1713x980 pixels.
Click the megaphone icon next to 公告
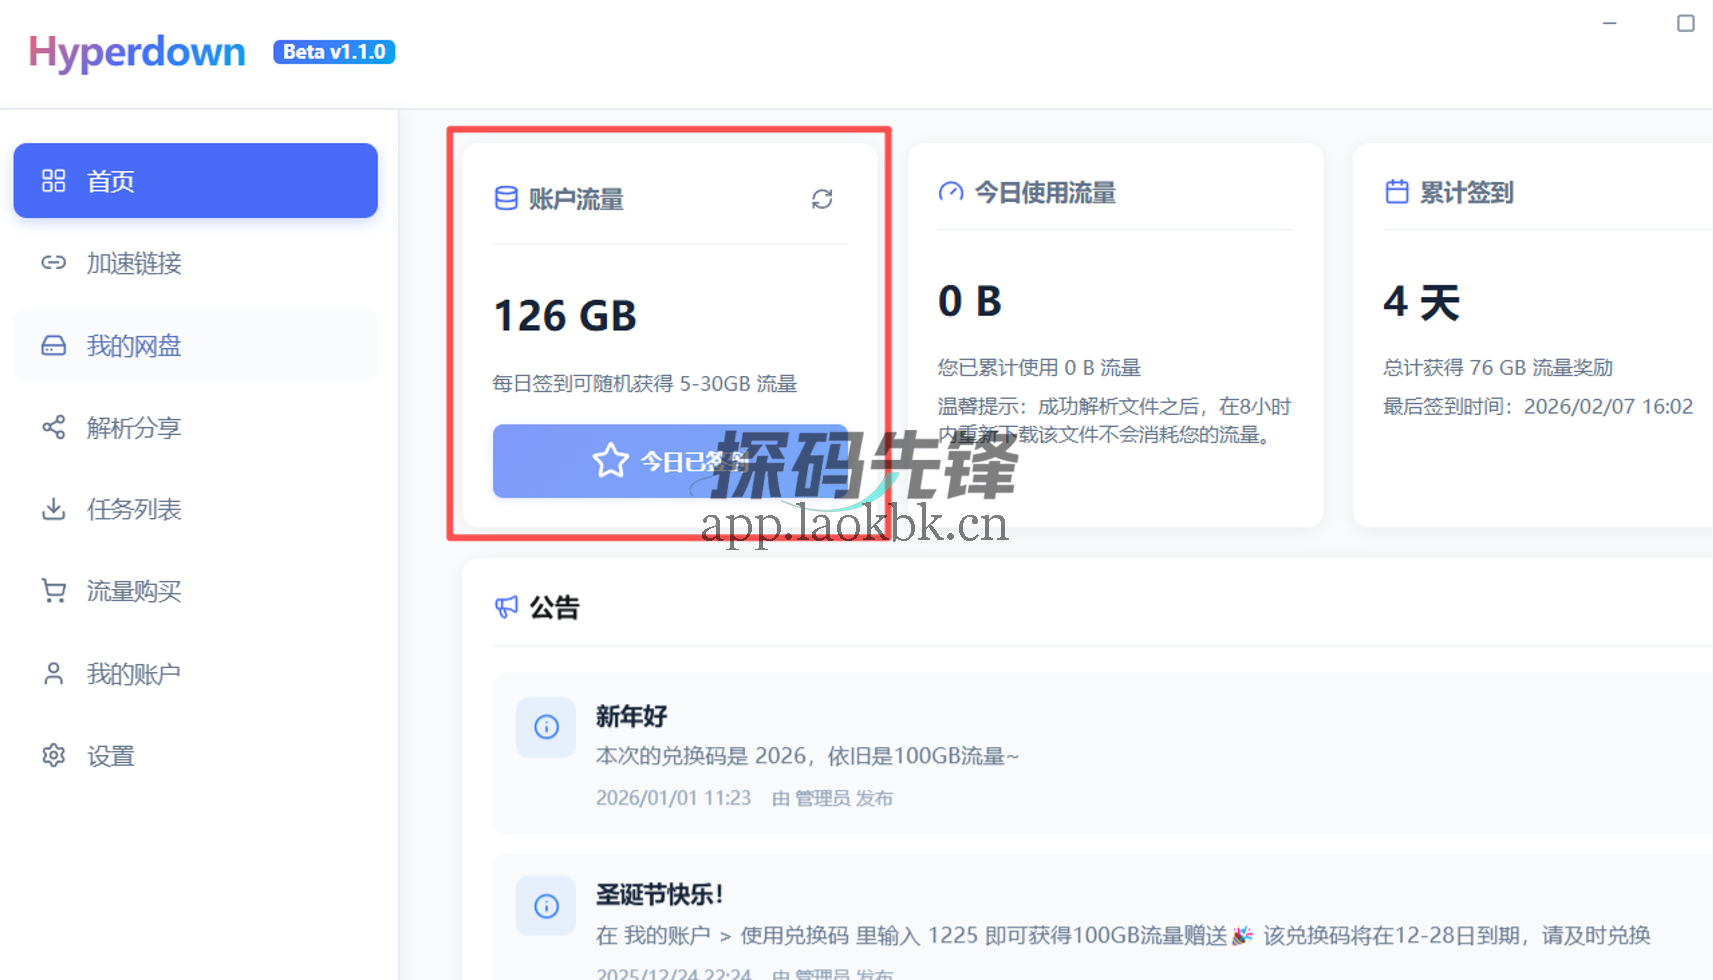[506, 607]
